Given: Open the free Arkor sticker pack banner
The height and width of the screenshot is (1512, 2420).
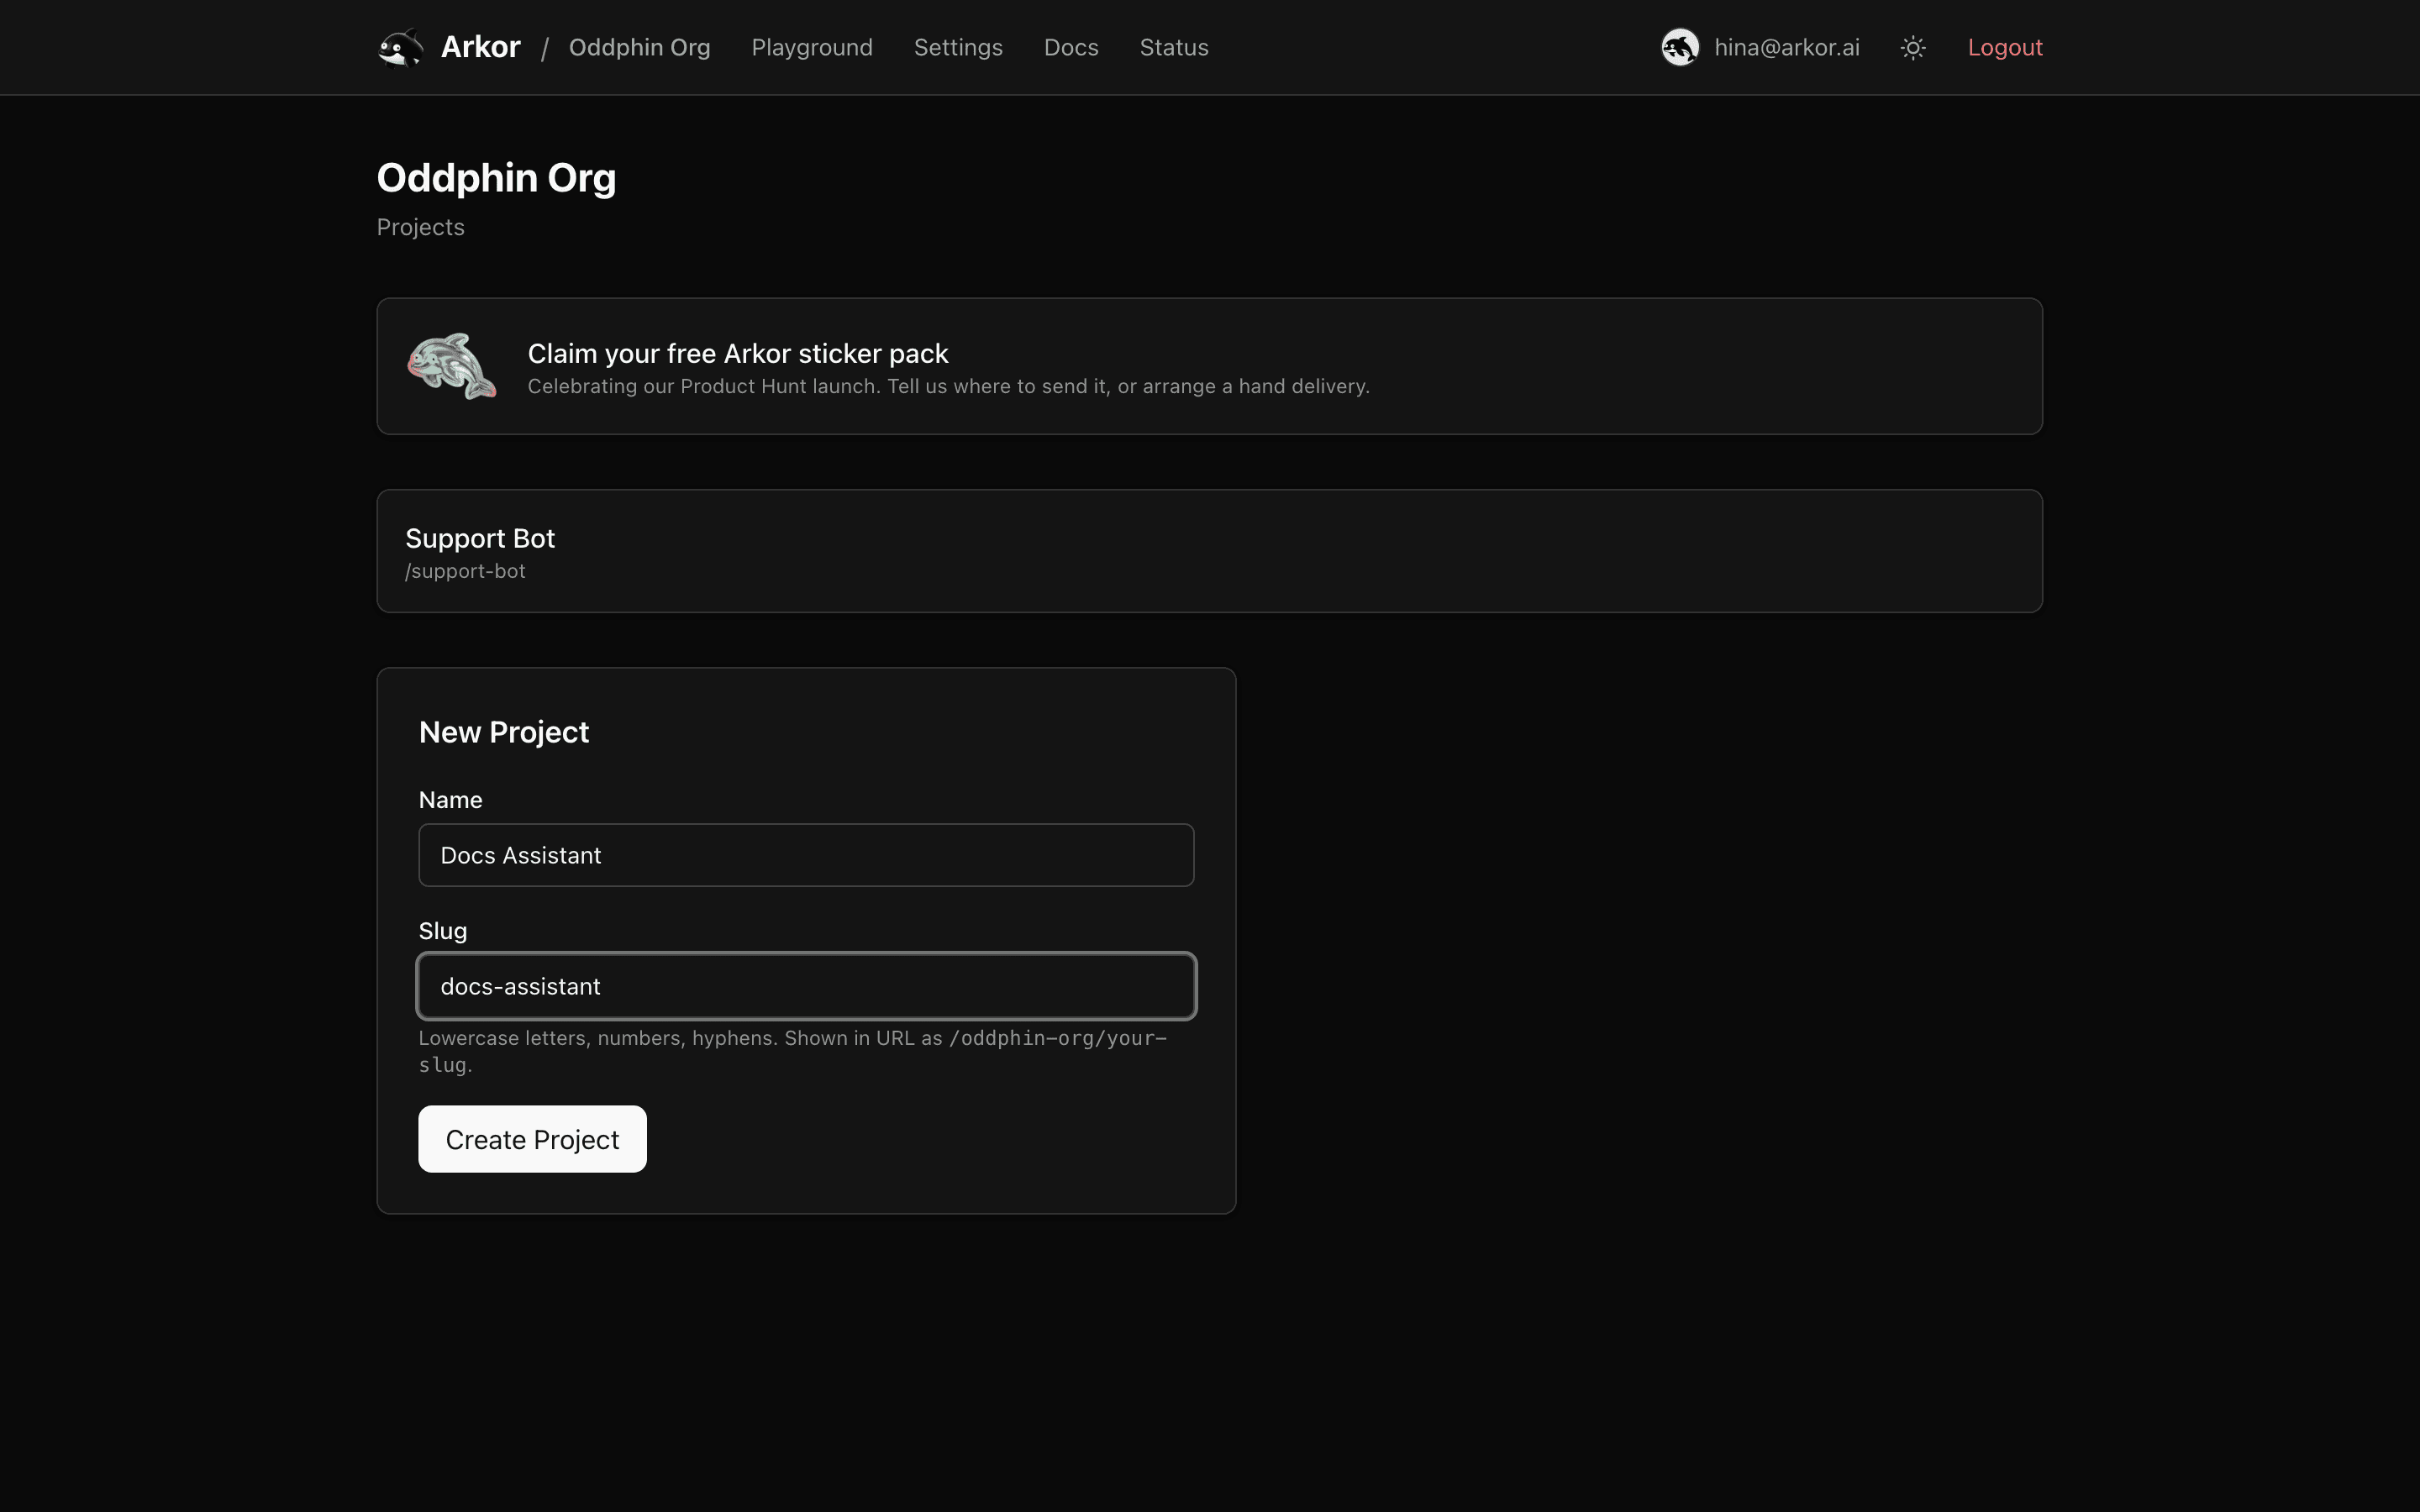Looking at the screenshot, I should coord(1209,366).
